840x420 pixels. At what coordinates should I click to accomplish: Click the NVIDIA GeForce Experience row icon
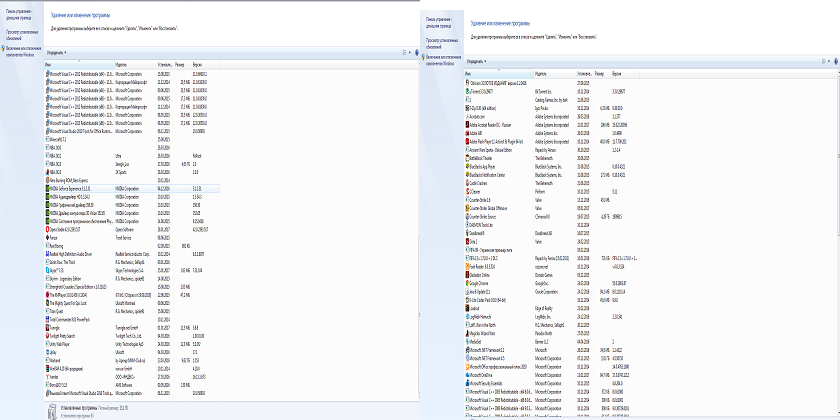click(47, 189)
